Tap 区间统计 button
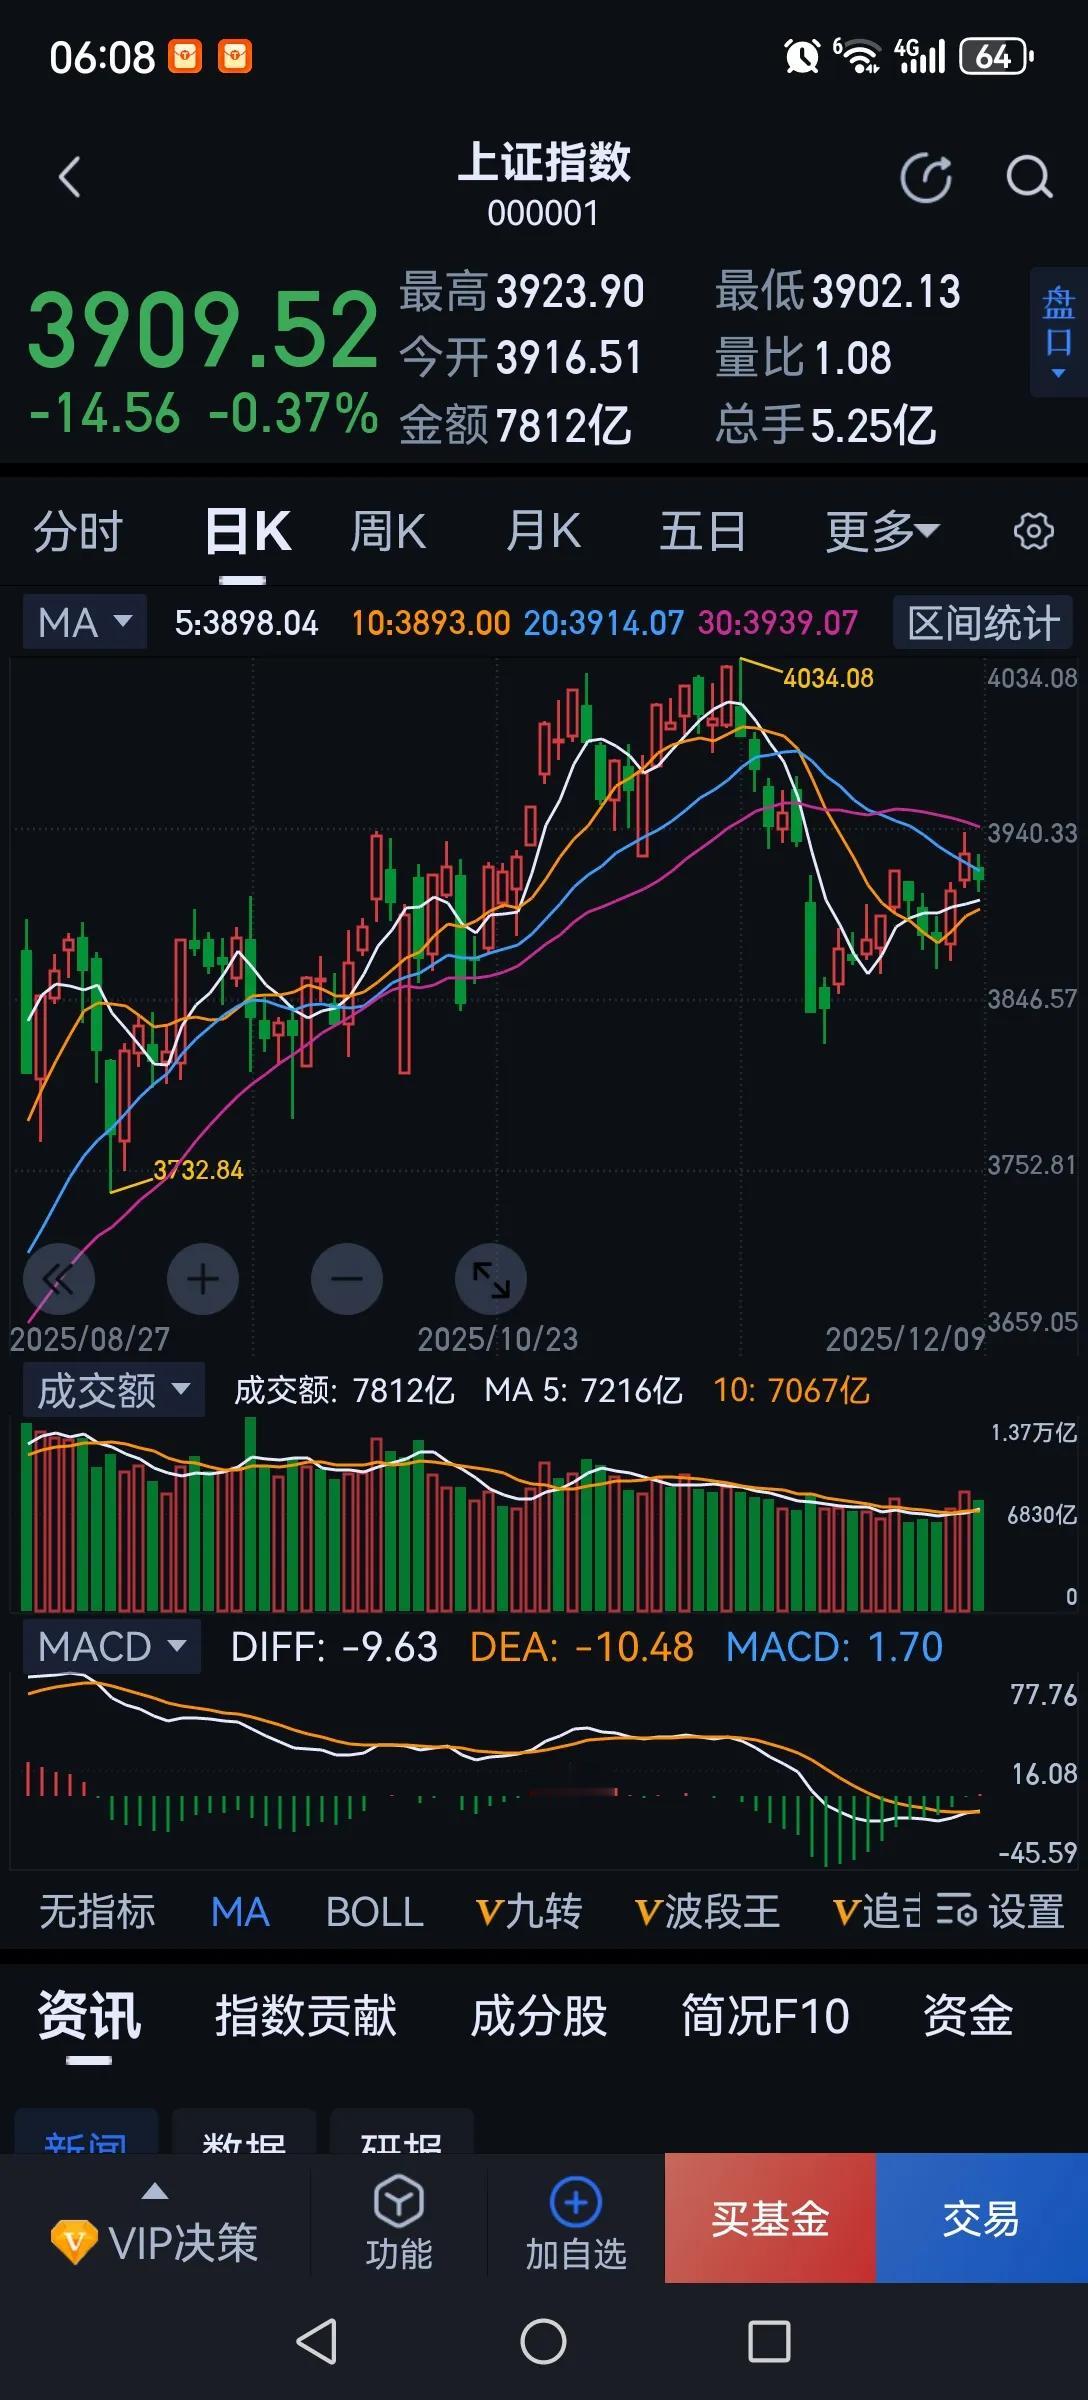 click(983, 622)
